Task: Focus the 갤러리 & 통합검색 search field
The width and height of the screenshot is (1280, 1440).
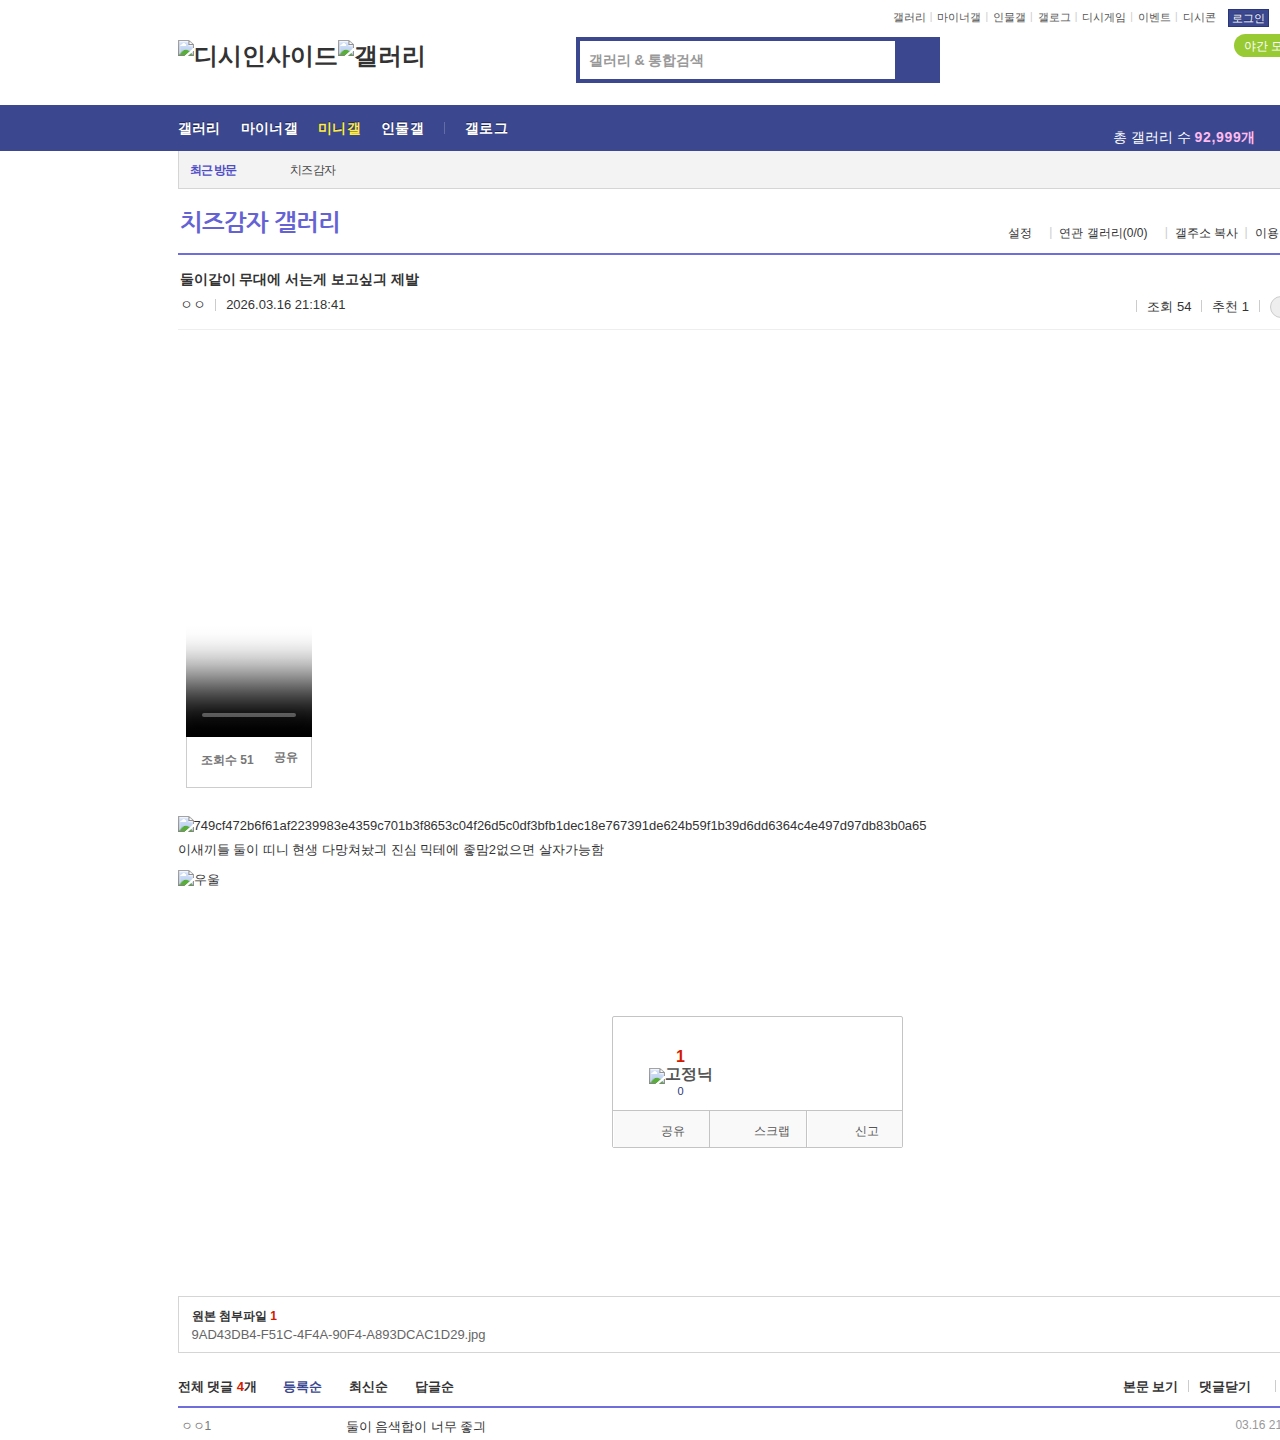Action: coord(738,60)
